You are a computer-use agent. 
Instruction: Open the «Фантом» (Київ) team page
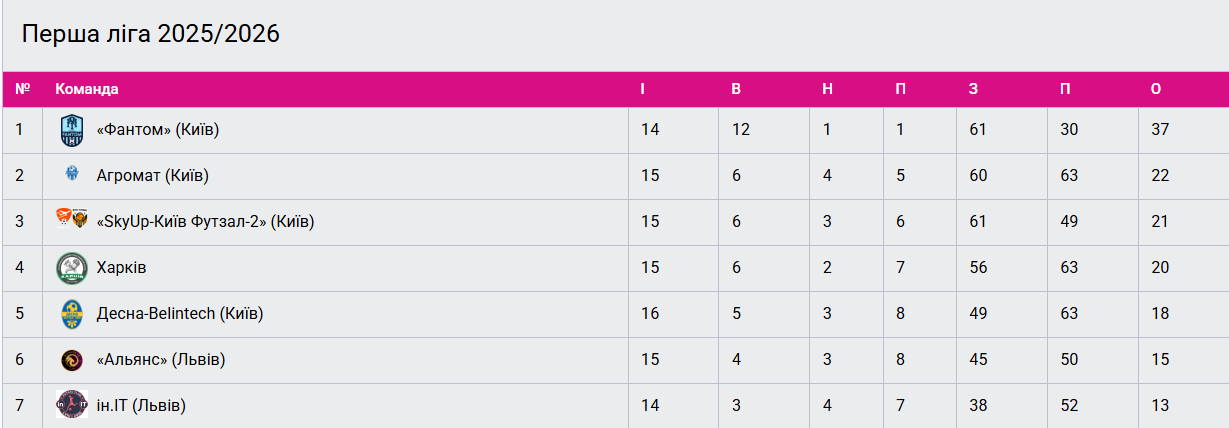(x=157, y=130)
